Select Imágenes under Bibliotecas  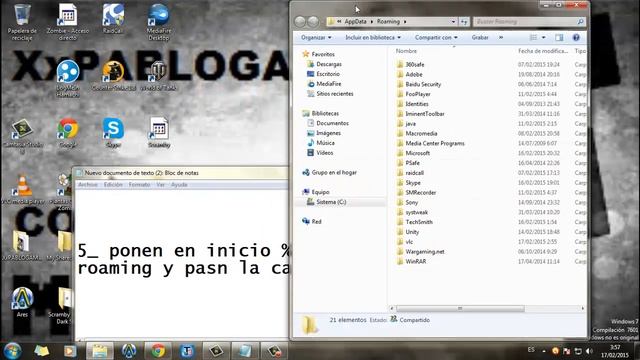328,133
